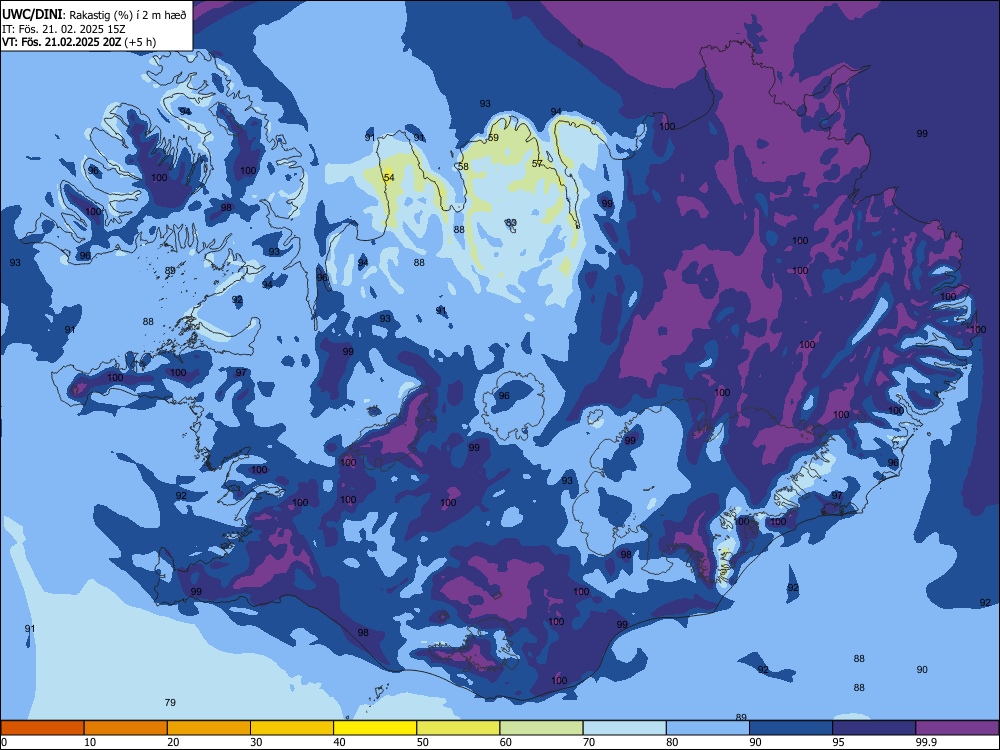Screen dimensions: 1000x750
Task: Select the 50–60 pale yellow legend swatch
Action: point(458,728)
